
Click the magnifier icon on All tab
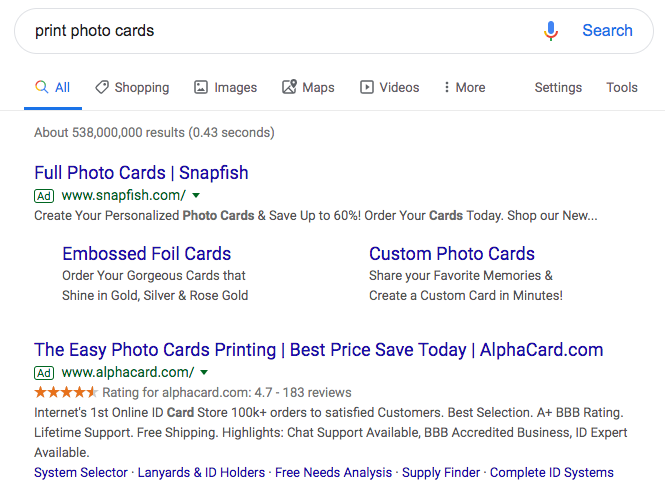coord(42,87)
